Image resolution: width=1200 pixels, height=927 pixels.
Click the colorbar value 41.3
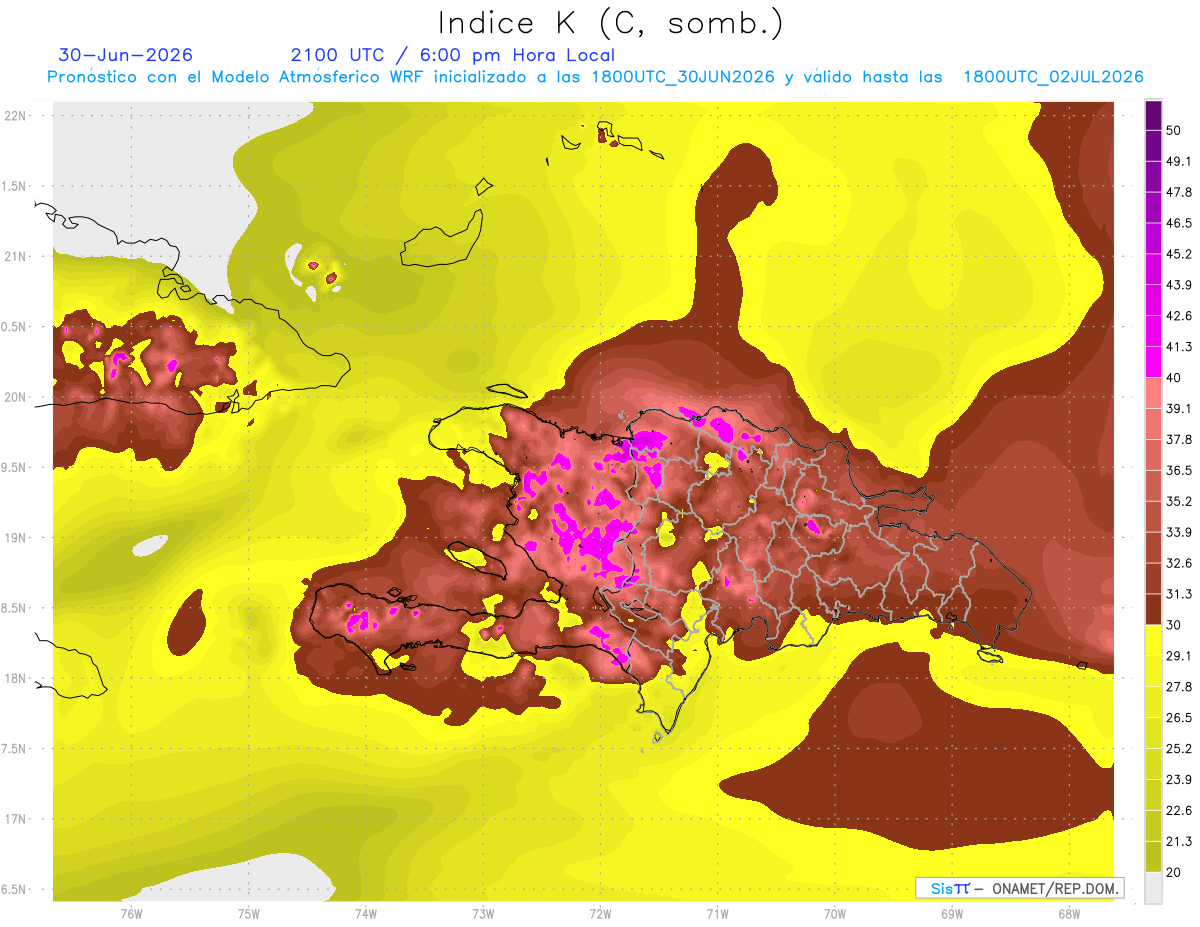(x=1178, y=347)
